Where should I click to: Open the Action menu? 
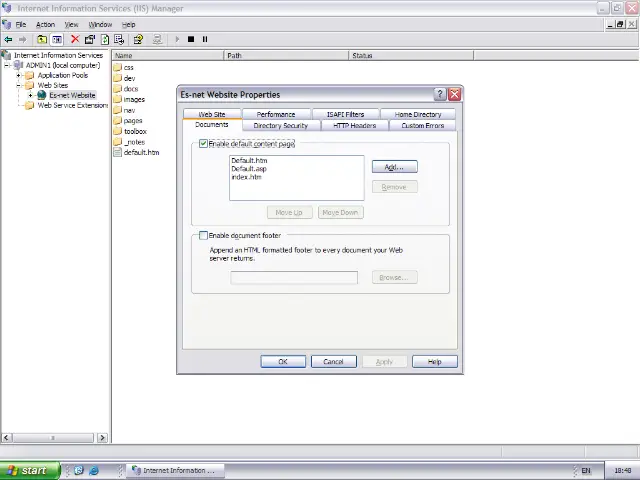point(45,24)
